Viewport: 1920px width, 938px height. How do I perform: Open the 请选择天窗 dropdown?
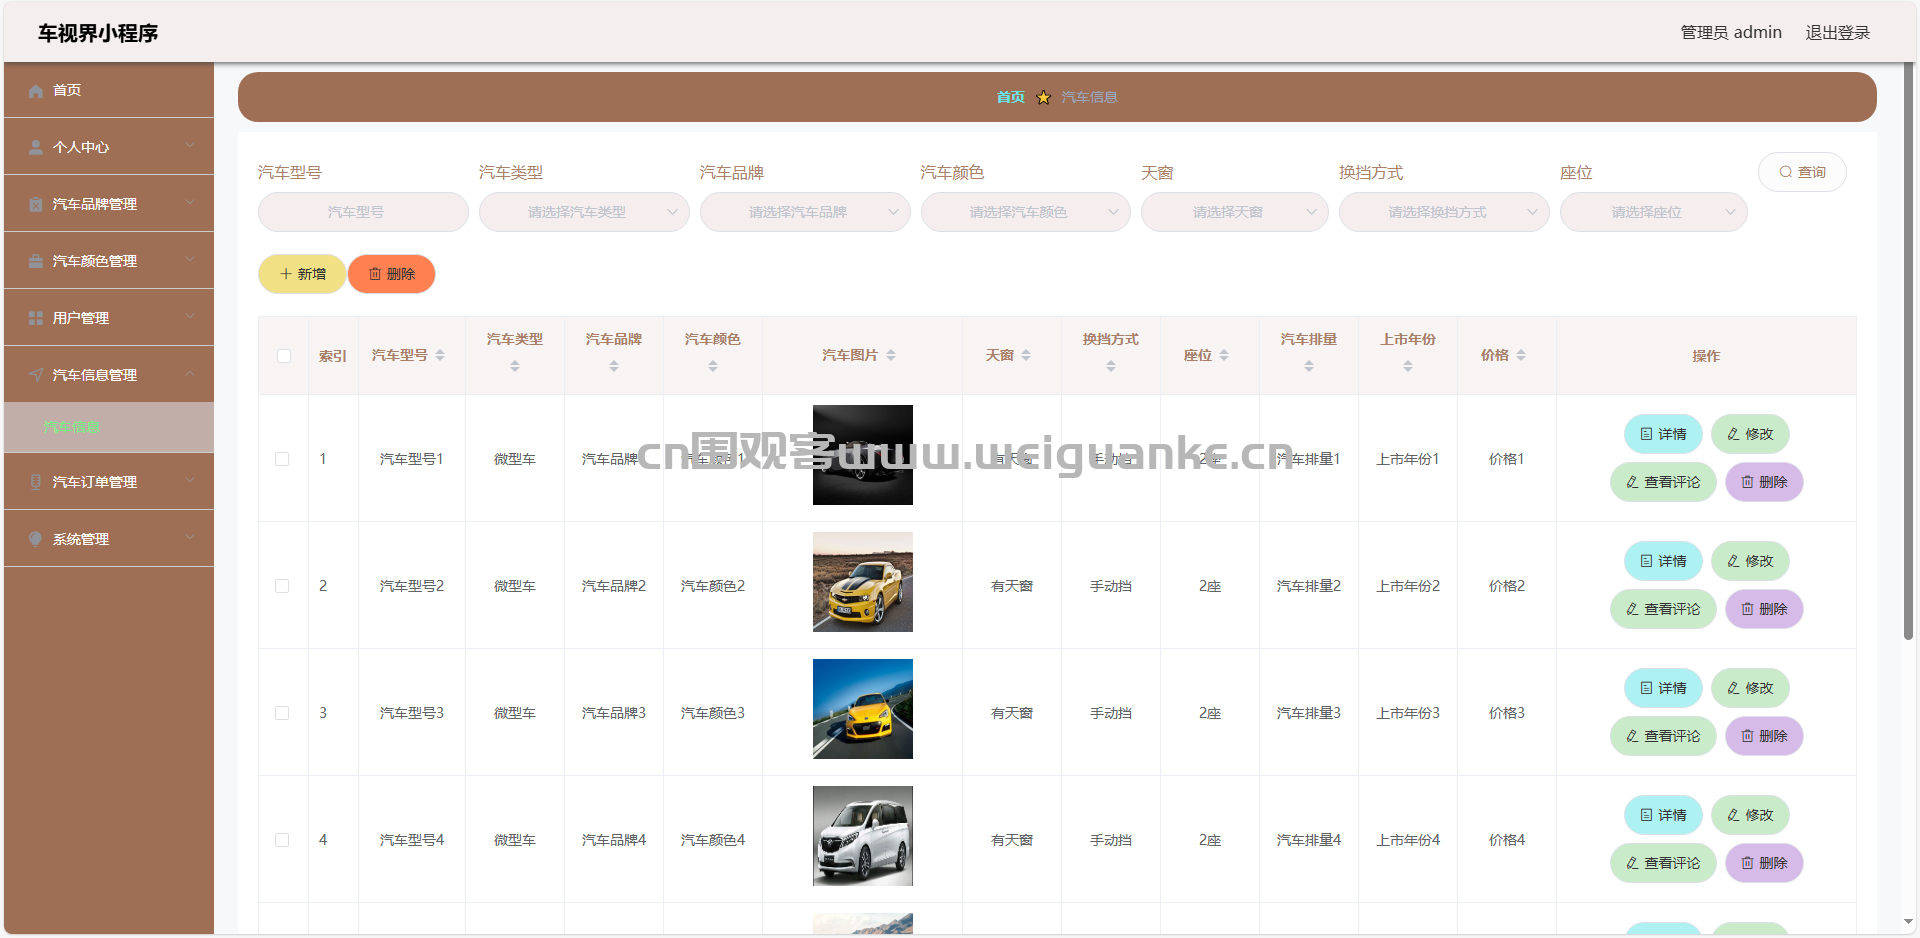(1234, 212)
